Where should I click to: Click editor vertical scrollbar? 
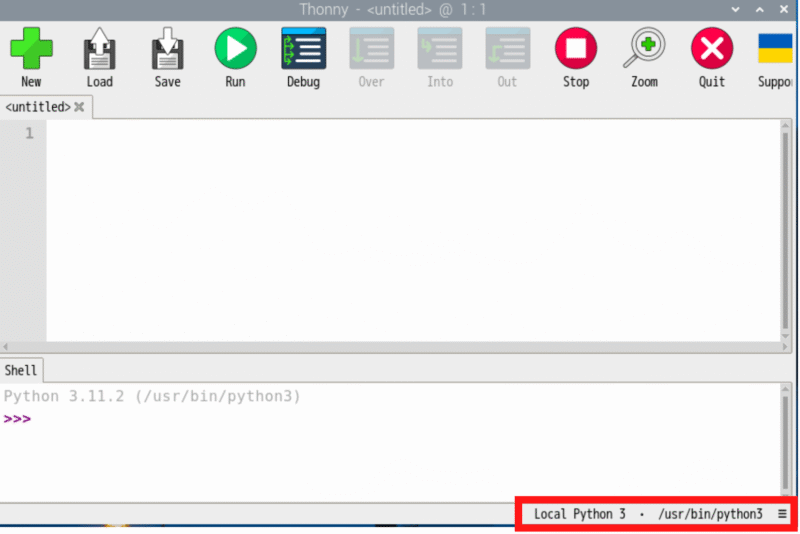coord(785,230)
